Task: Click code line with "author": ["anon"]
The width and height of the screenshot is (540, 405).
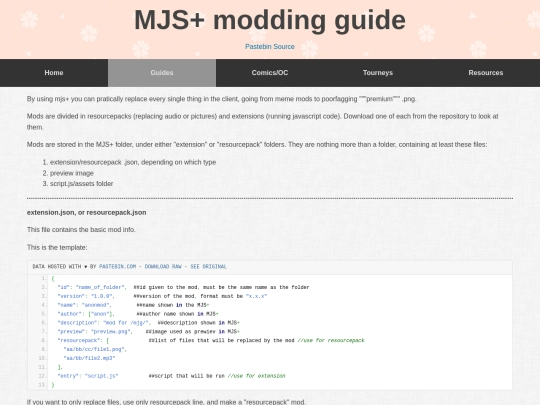Action: point(138,314)
